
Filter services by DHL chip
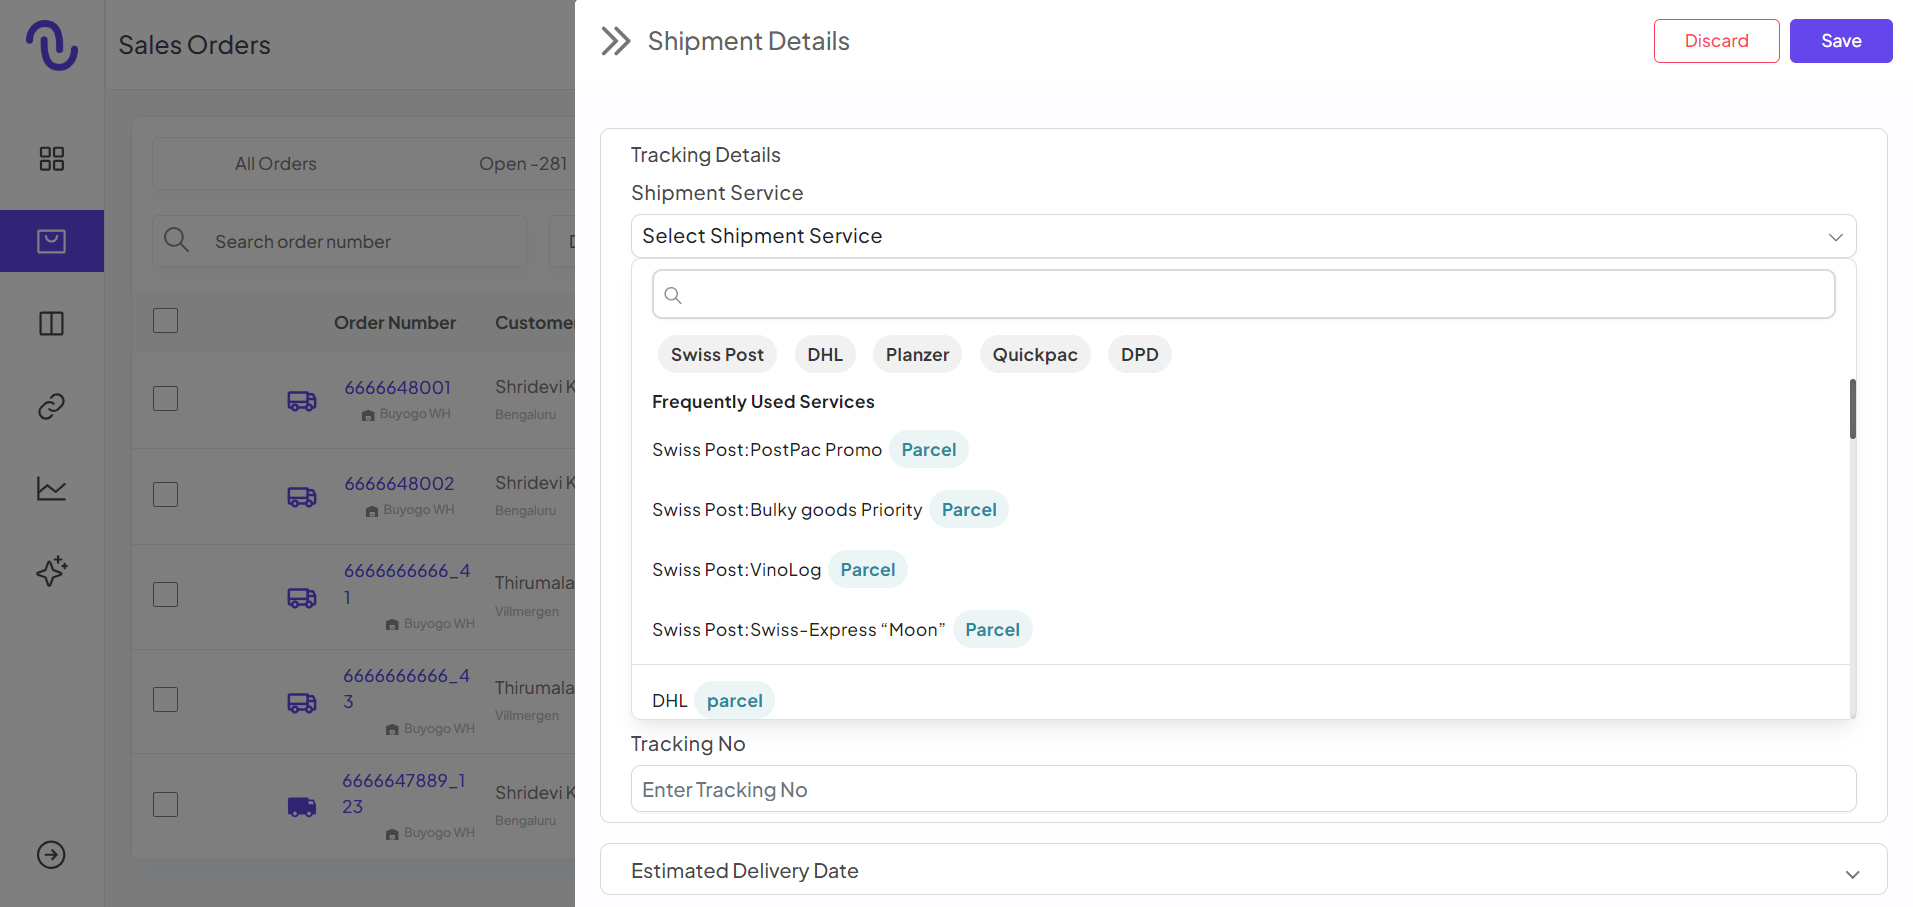coord(825,355)
